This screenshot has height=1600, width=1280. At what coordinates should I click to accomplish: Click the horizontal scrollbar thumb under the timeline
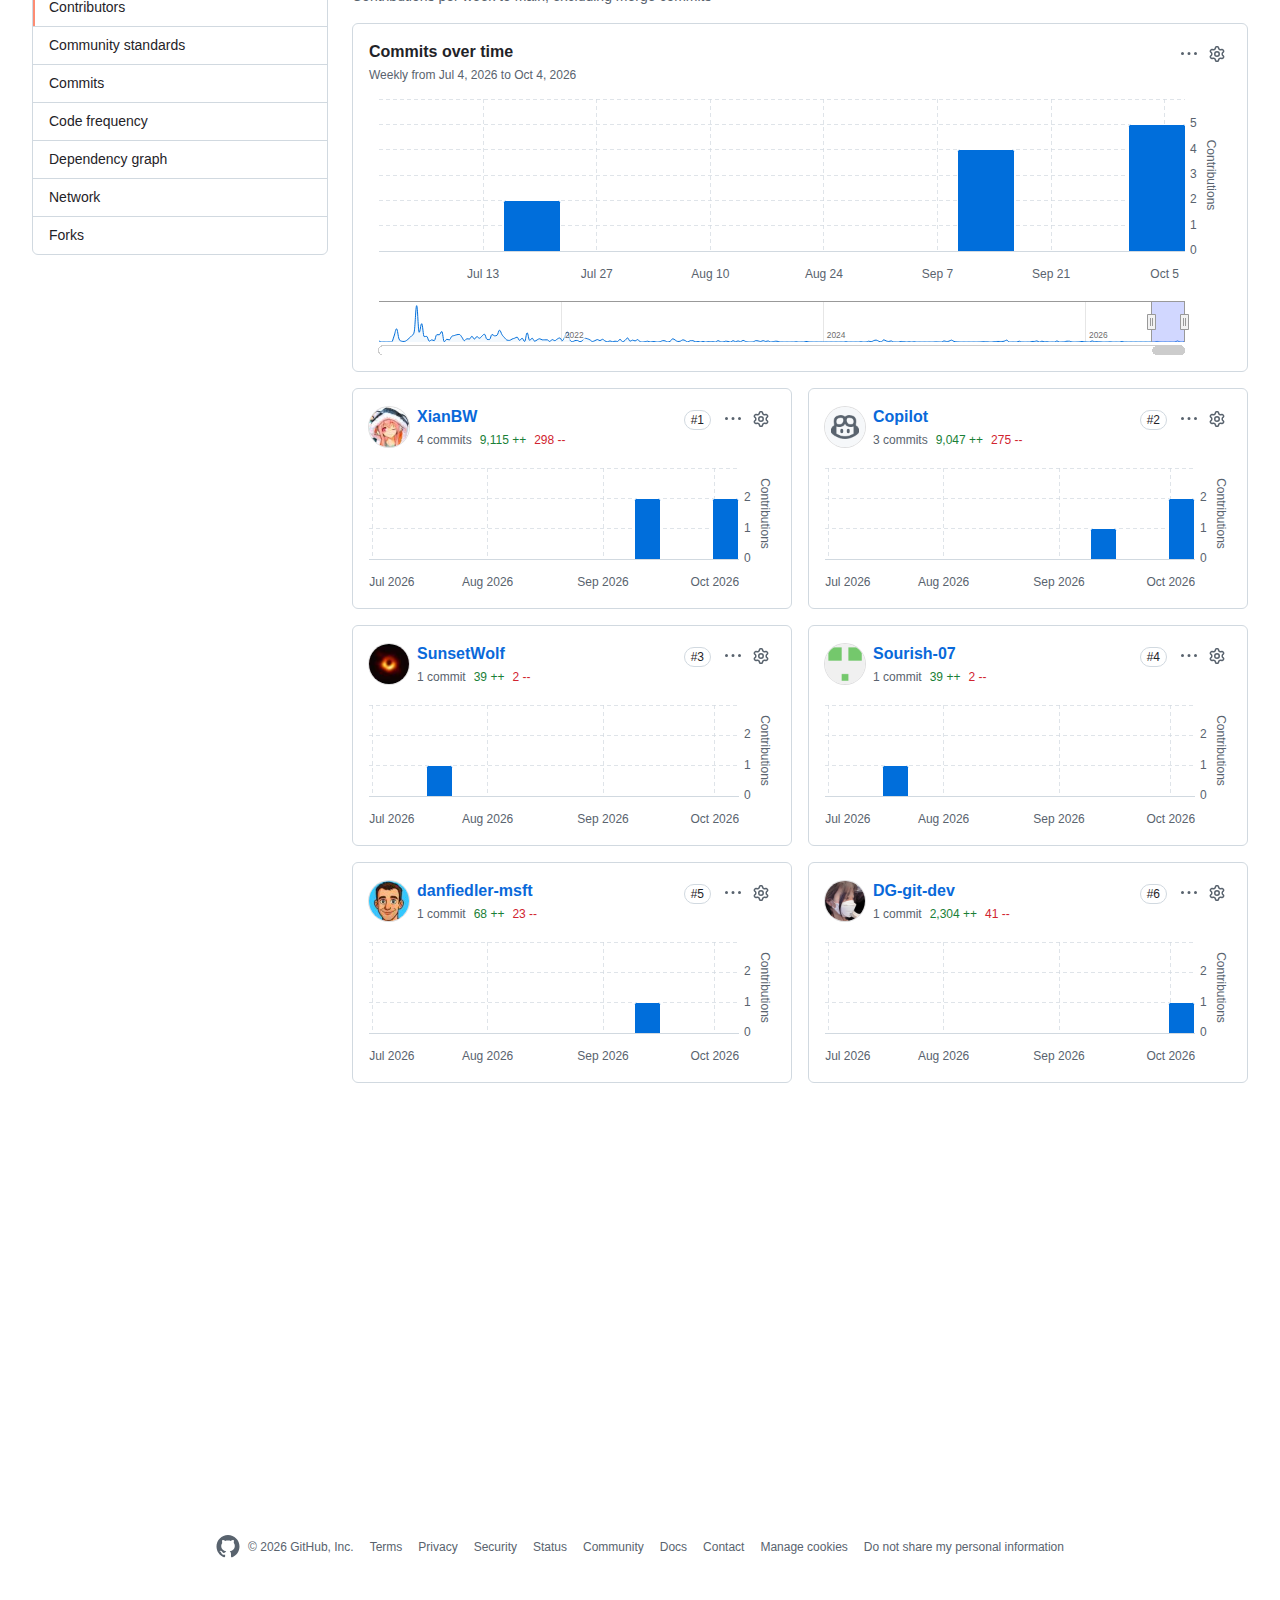pos(1168,350)
